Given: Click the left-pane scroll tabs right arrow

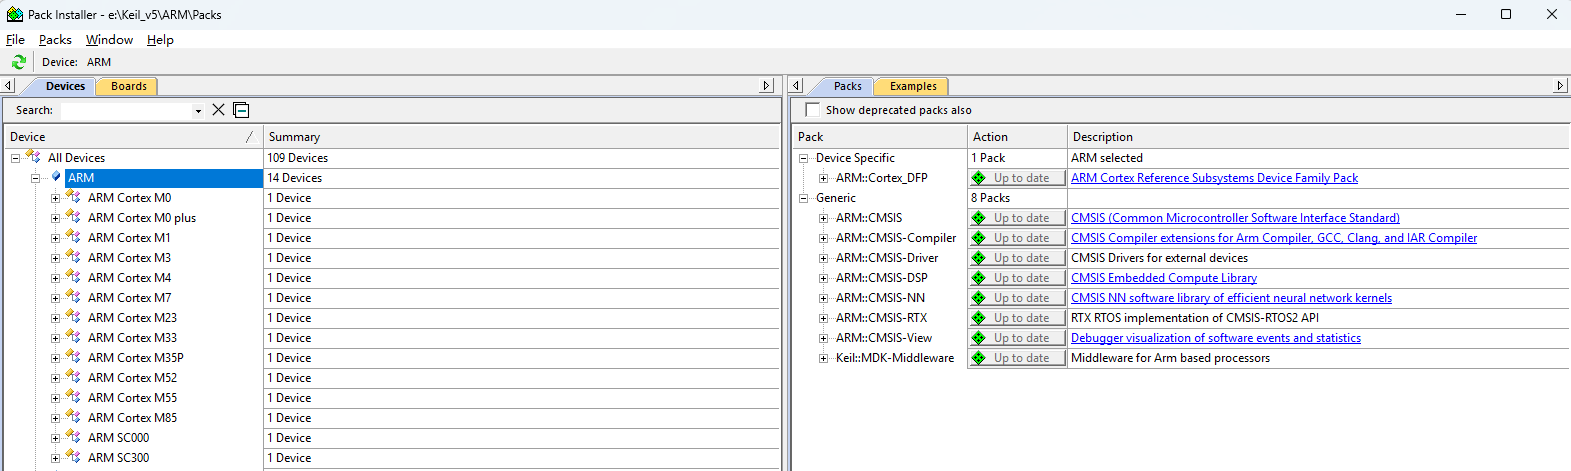Looking at the screenshot, I should [767, 86].
